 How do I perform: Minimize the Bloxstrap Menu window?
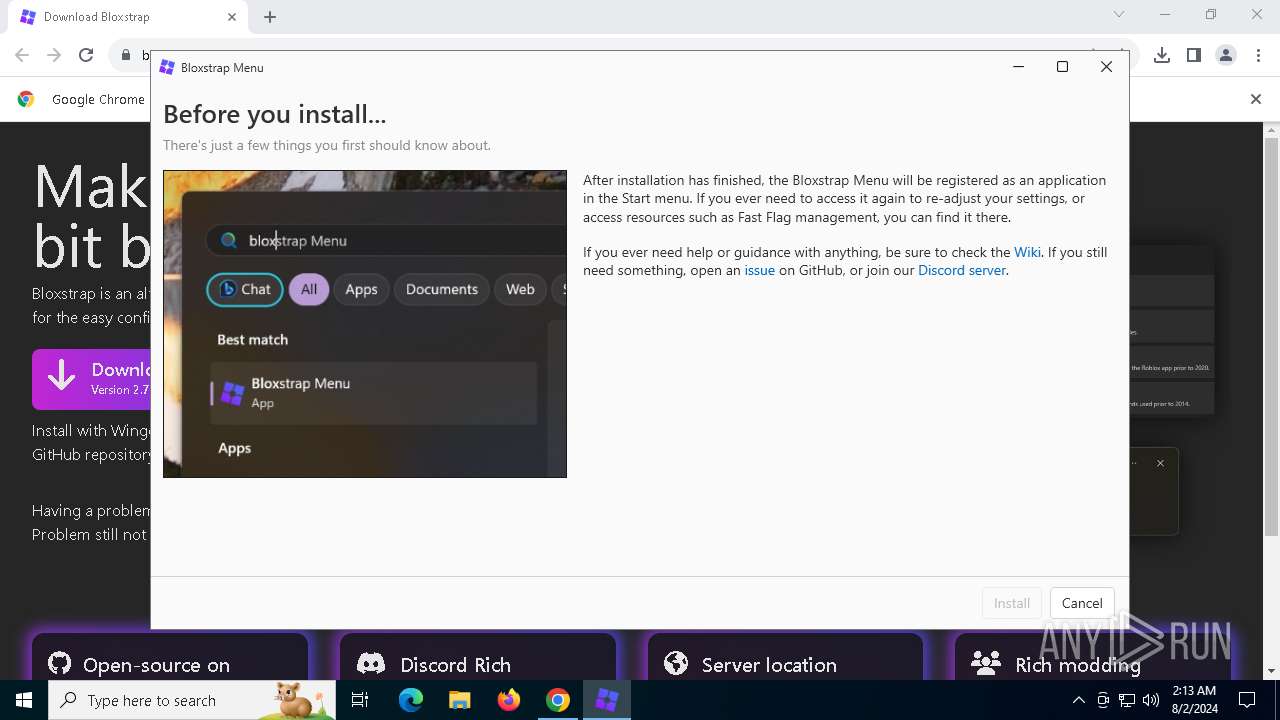(x=1018, y=67)
